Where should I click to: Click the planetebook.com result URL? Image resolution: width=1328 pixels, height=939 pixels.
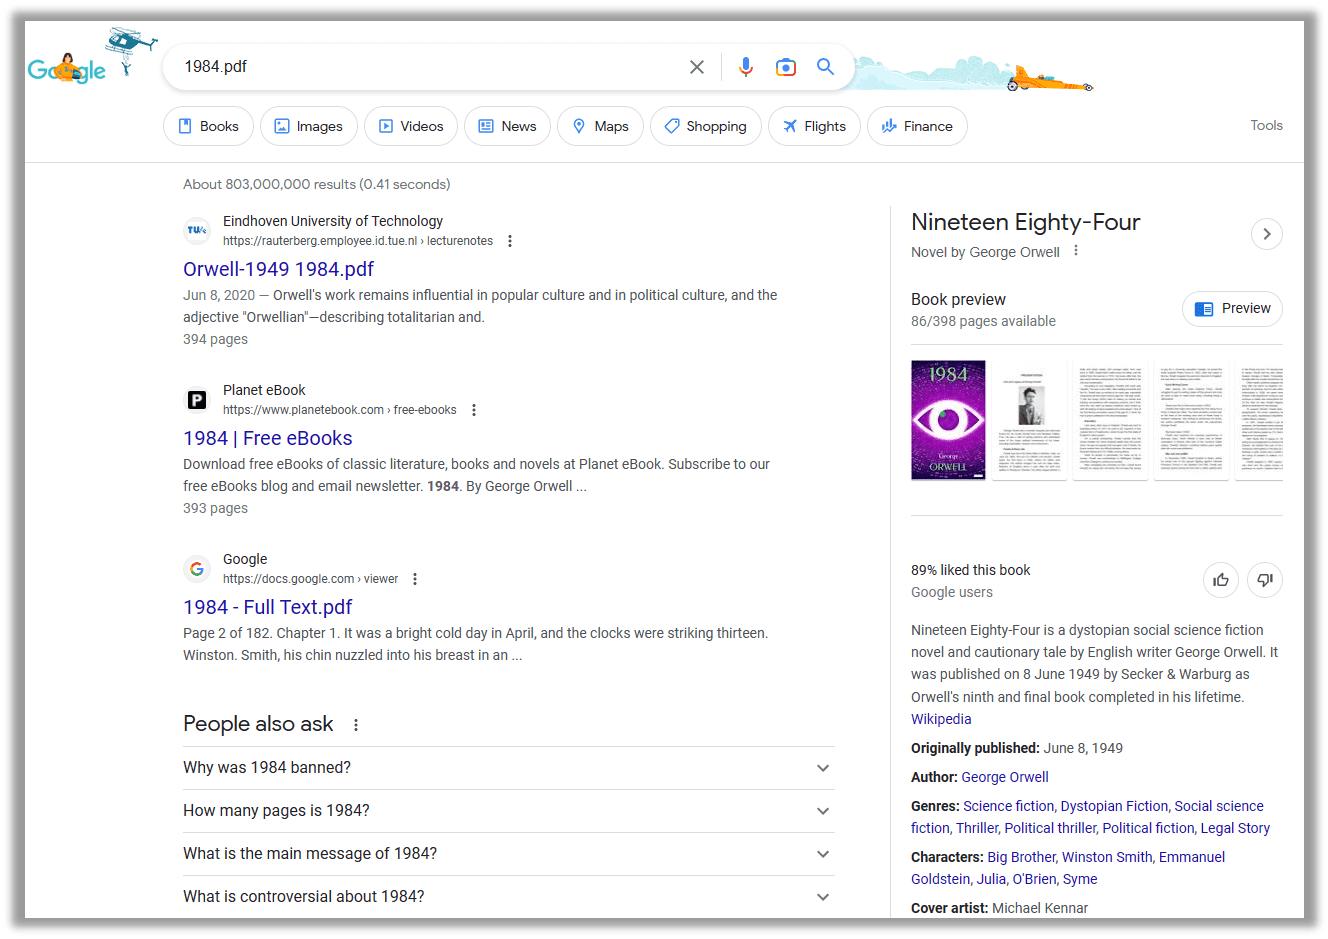pos(340,410)
